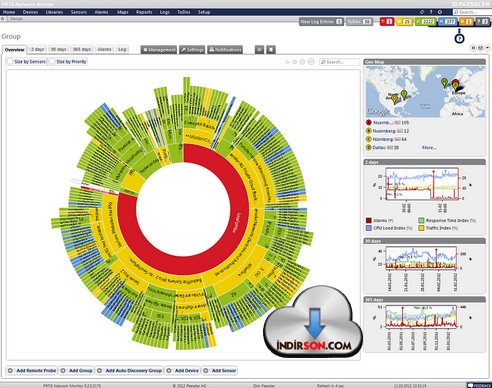
Task: Open the dropdown arrow beside the pause icon
Action: click(487, 48)
